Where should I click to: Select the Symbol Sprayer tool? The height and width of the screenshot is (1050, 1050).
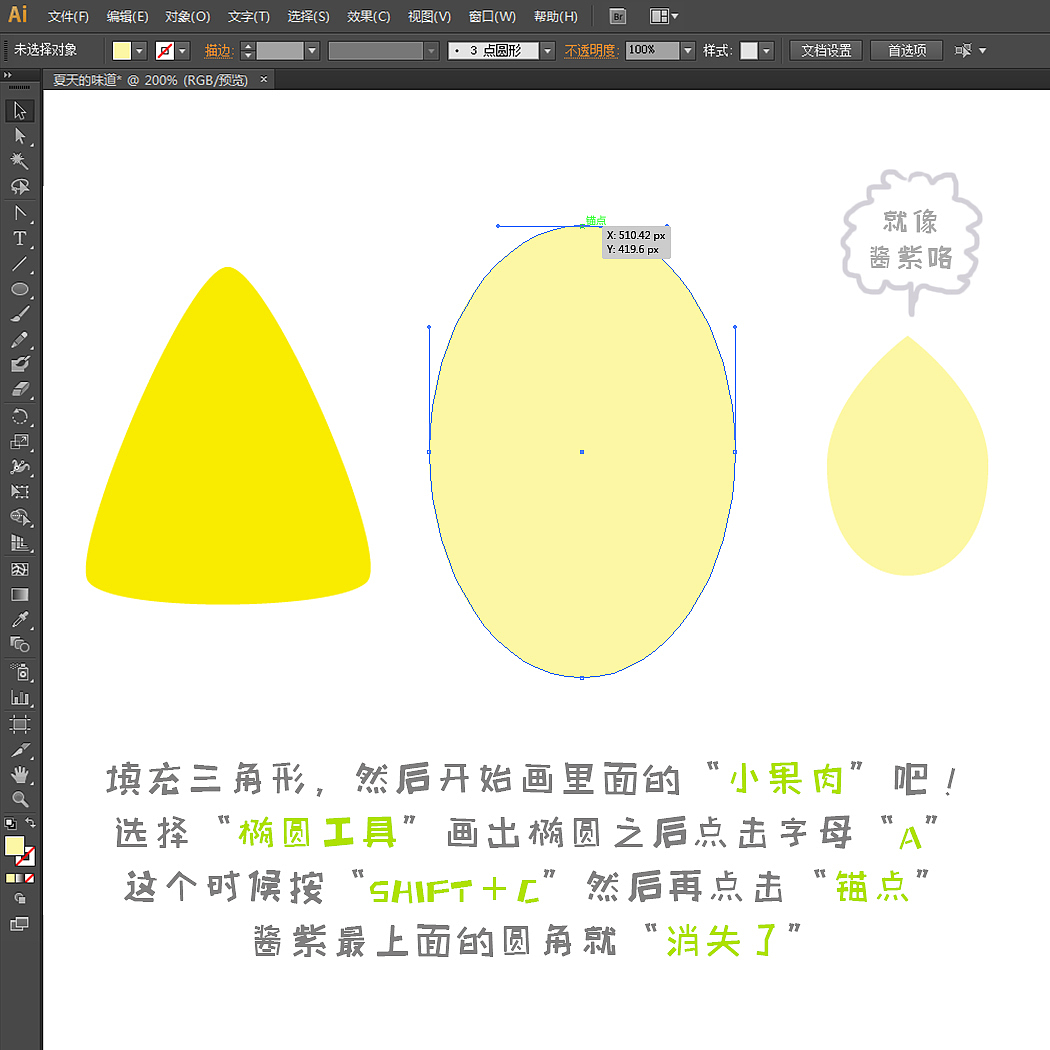[x=19, y=672]
